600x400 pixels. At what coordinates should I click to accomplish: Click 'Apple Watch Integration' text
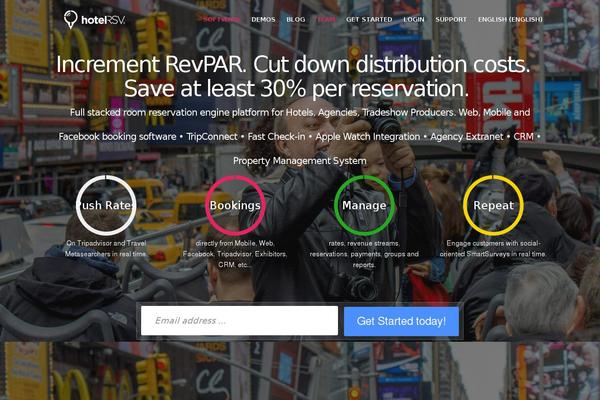(x=368, y=137)
